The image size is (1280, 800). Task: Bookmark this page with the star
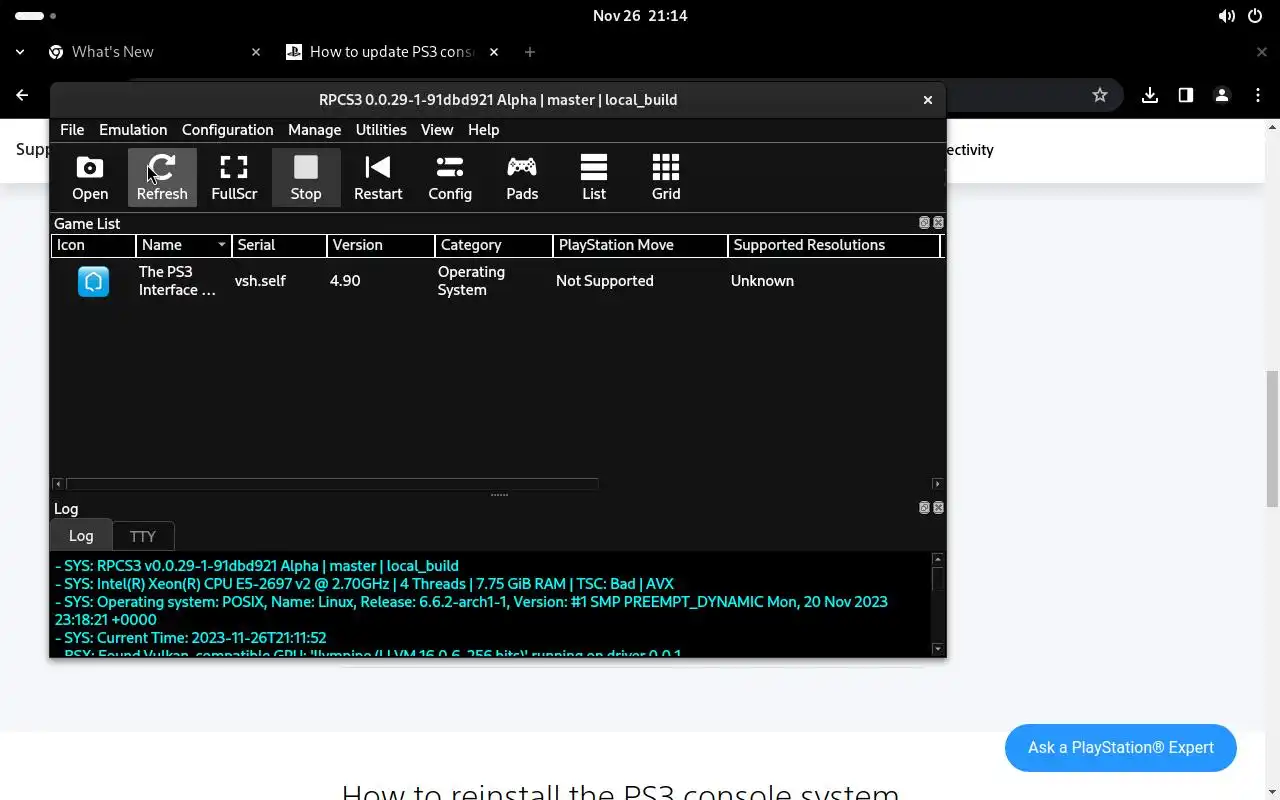pos(1100,95)
